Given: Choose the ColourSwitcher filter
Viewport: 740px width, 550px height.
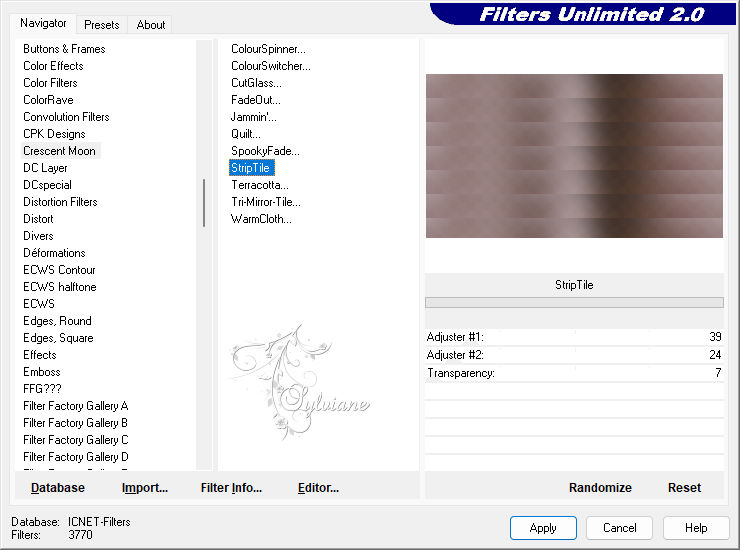Looking at the screenshot, I should [271, 66].
